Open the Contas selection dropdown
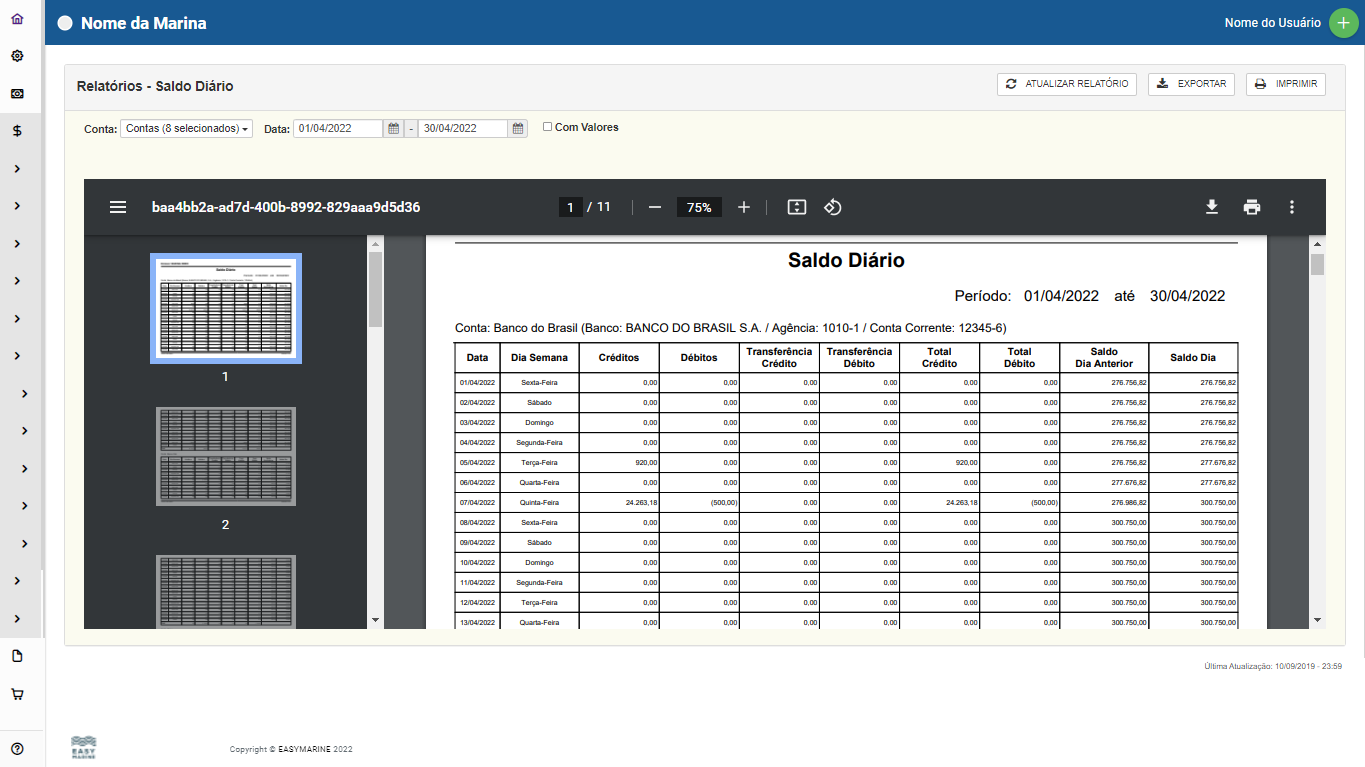 coord(186,129)
